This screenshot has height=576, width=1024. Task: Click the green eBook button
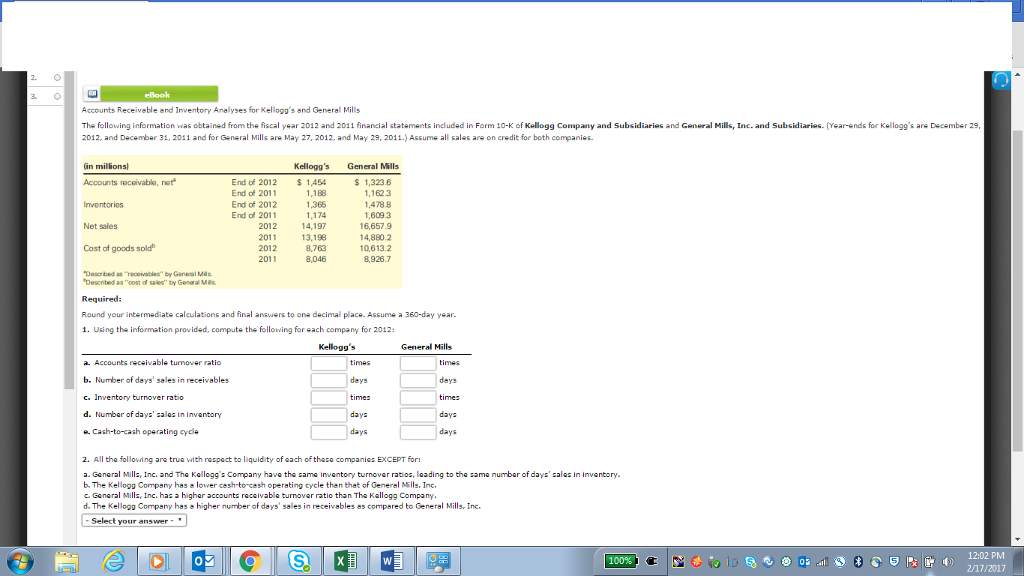(159, 94)
